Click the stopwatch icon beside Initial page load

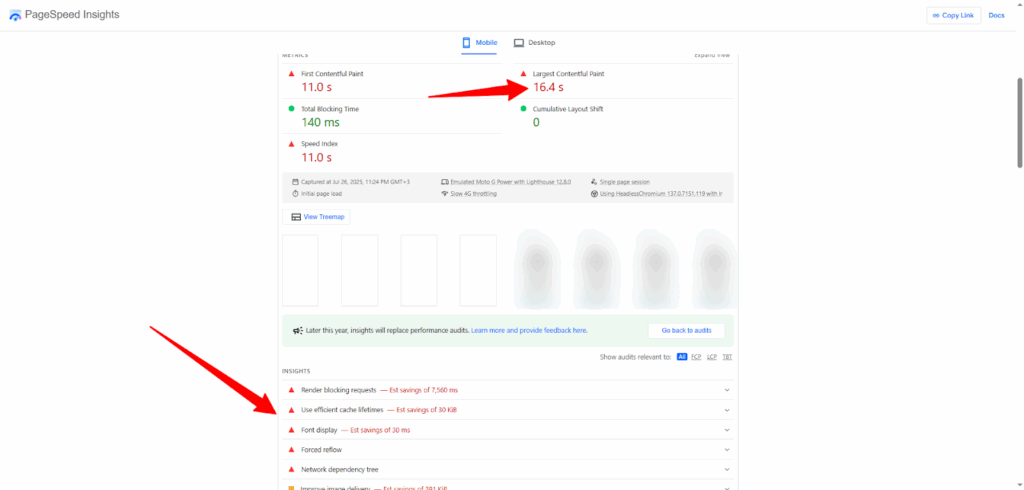(295, 193)
